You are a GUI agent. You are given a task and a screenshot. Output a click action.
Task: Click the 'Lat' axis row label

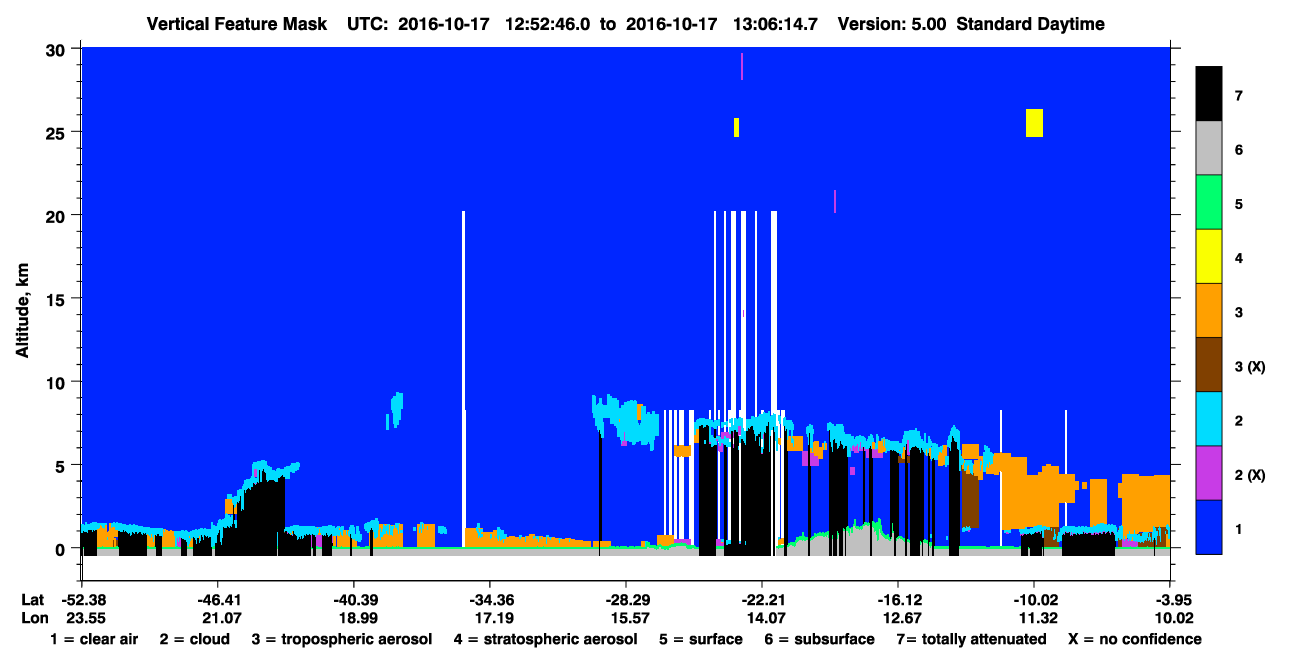[x=32, y=600]
